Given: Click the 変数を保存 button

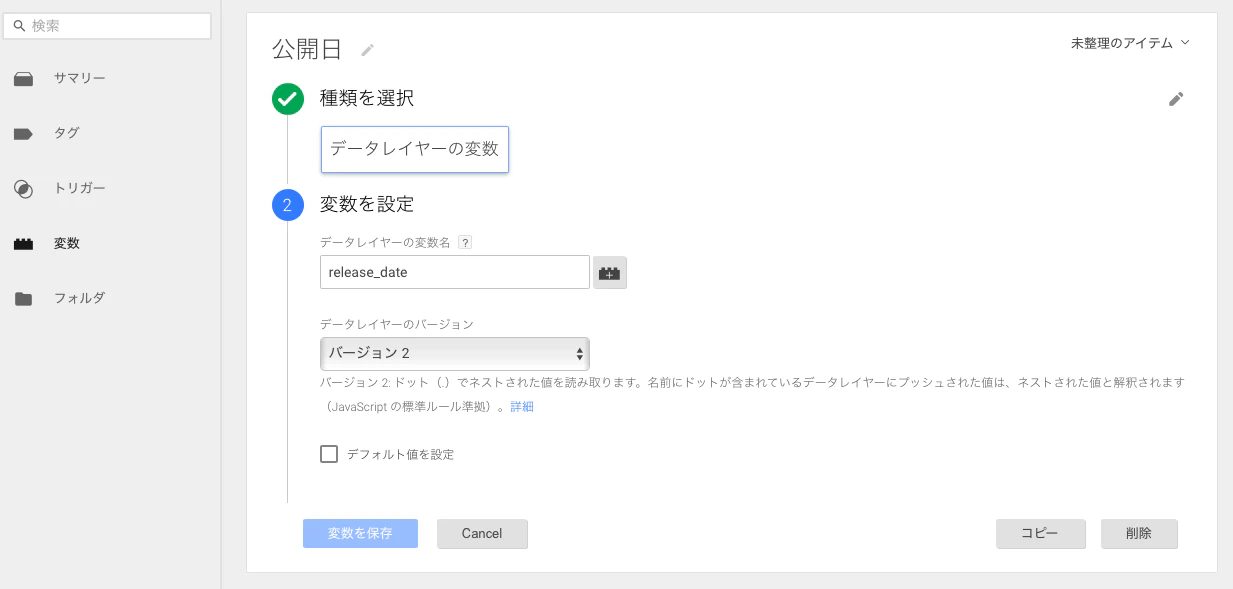Looking at the screenshot, I should click(360, 534).
